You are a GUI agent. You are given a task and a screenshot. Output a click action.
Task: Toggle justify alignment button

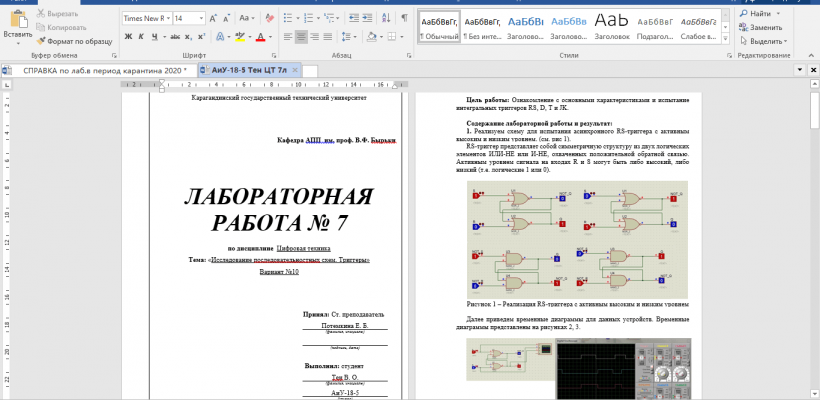[x=328, y=37]
